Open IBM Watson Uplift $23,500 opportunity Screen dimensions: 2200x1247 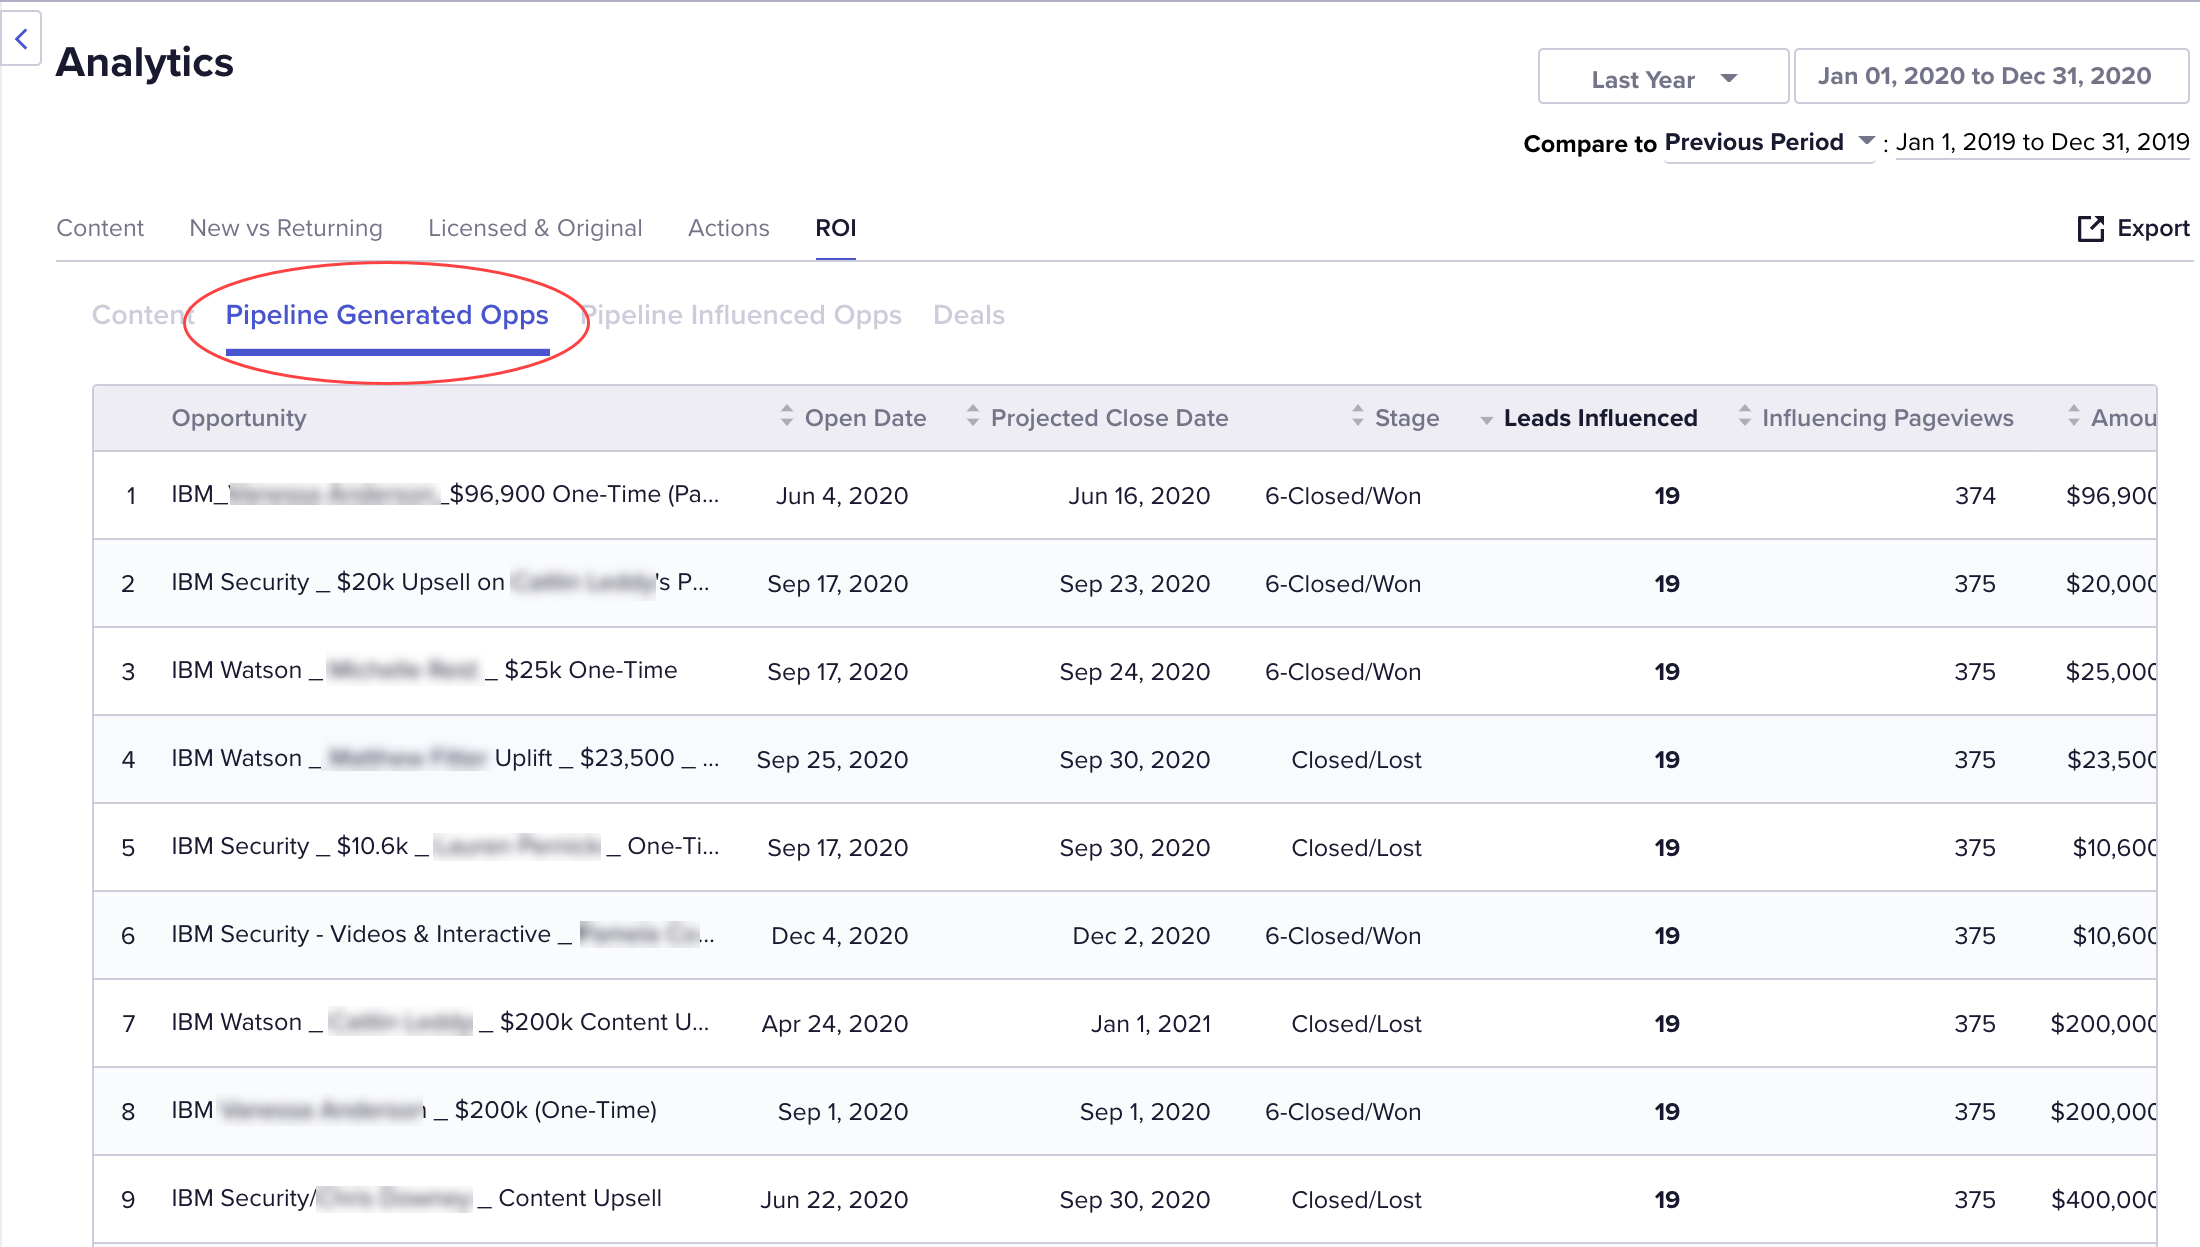coord(445,759)
